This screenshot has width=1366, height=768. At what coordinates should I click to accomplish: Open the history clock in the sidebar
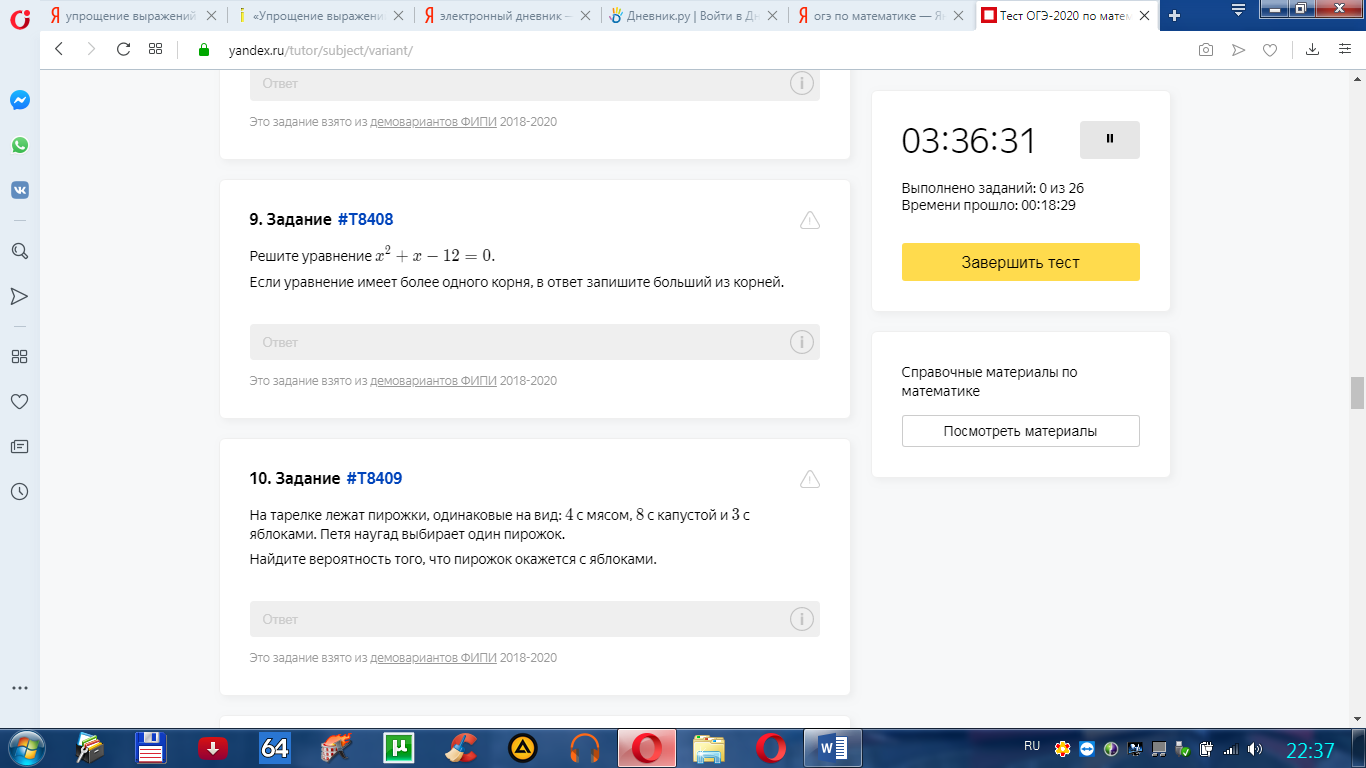pos(20,491)
